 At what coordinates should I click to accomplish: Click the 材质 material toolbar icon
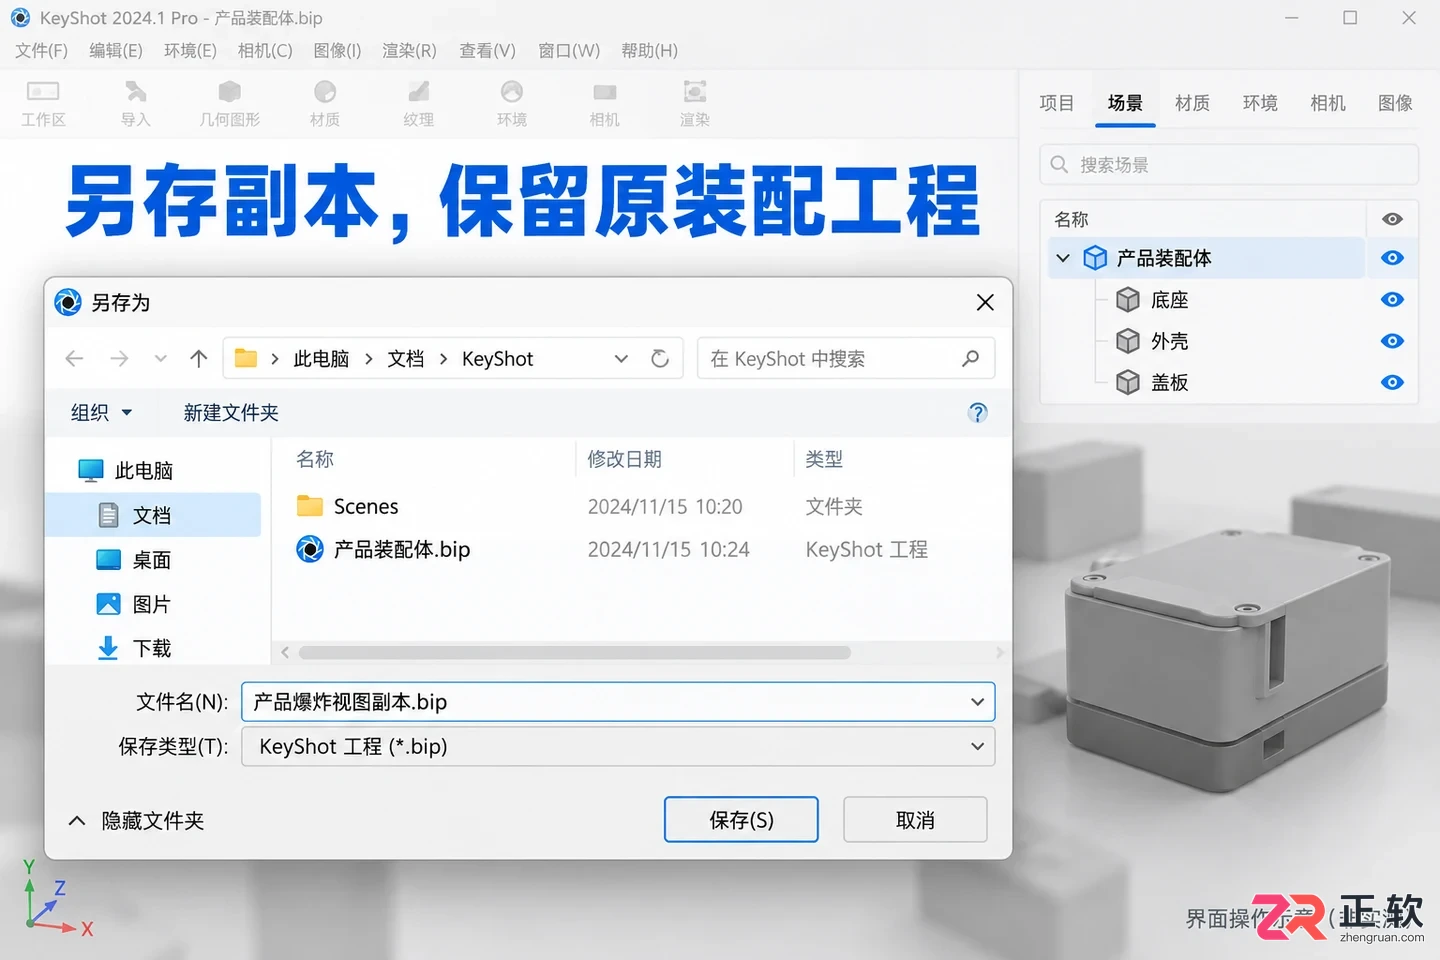coord(325,104)
